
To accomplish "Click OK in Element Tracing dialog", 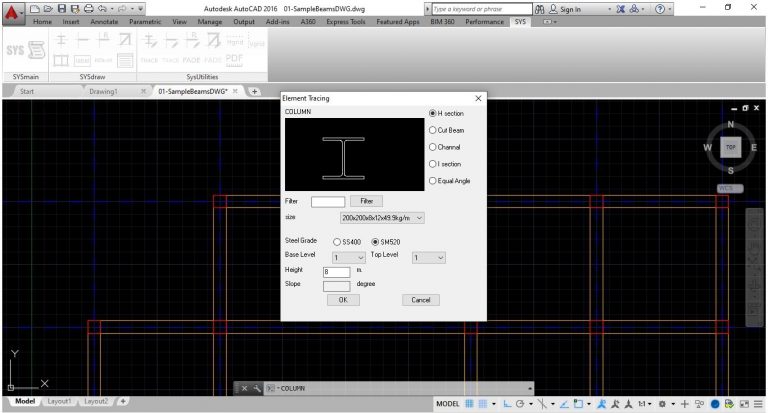I will tap(343, 300).
